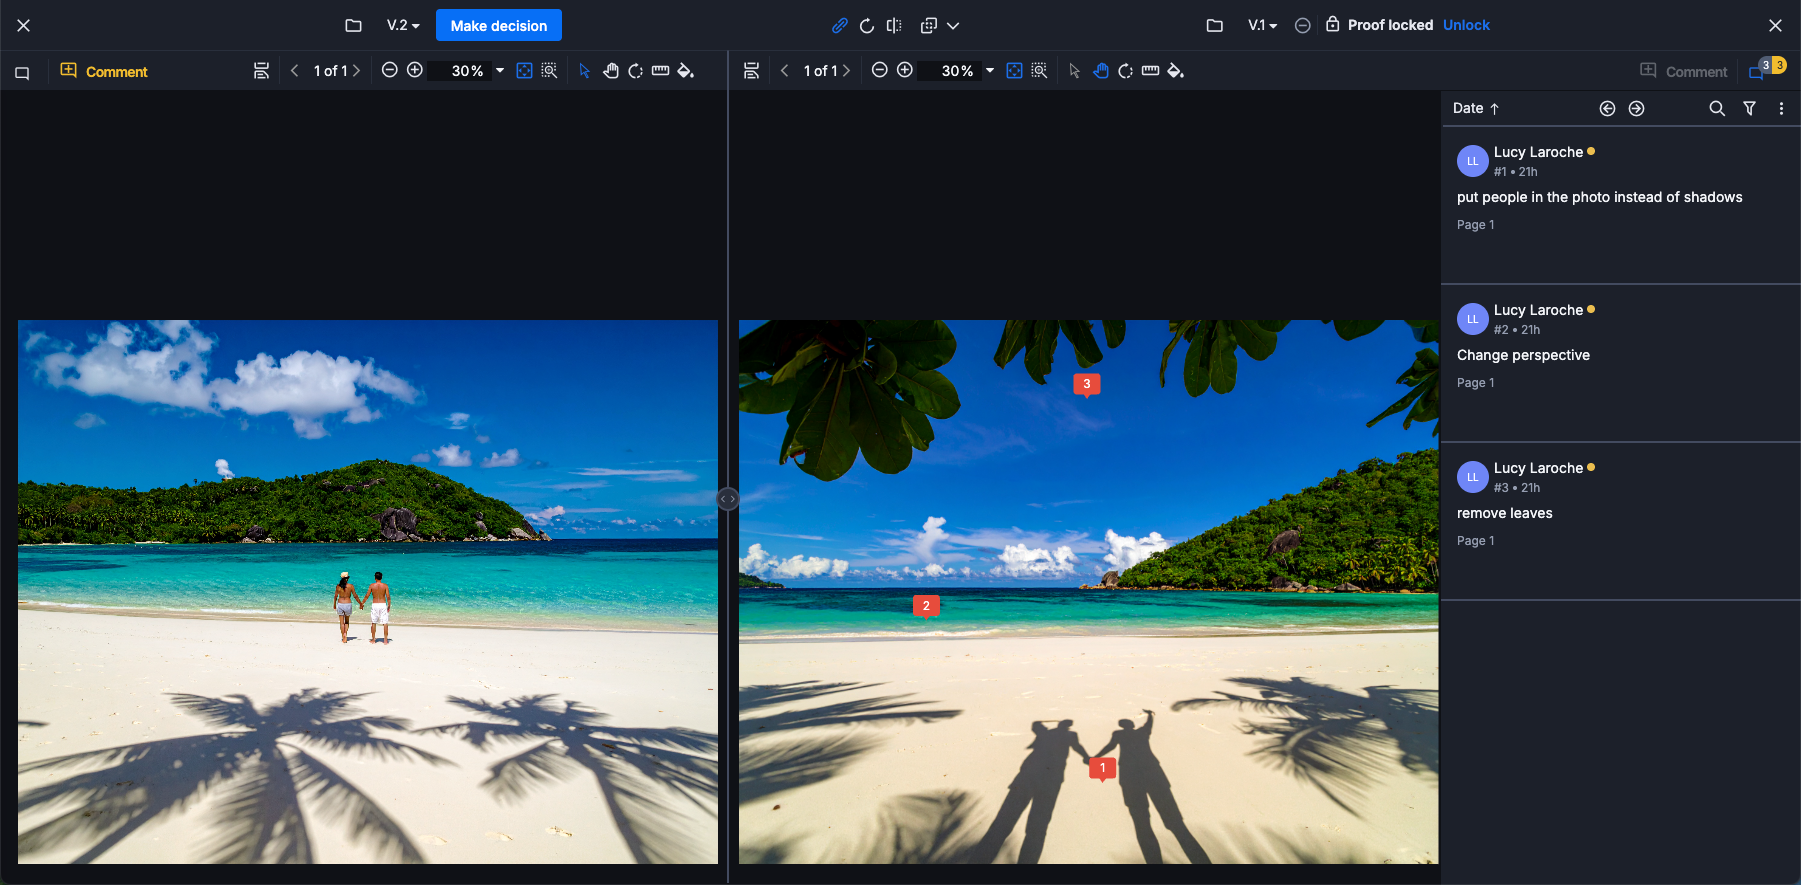Select zoom-to-area tool in right pane
Image resolution: width=1801 pixels, height=885 pixels.
tap(1039, 70)
